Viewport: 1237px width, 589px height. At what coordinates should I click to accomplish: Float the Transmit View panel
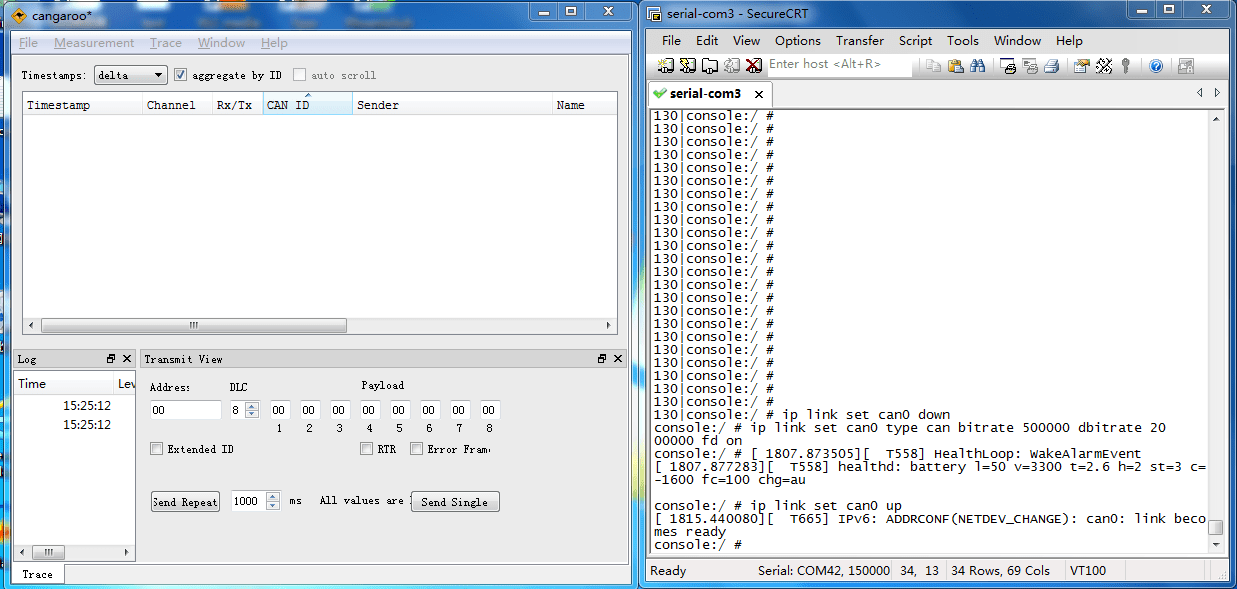pos(602,359)
